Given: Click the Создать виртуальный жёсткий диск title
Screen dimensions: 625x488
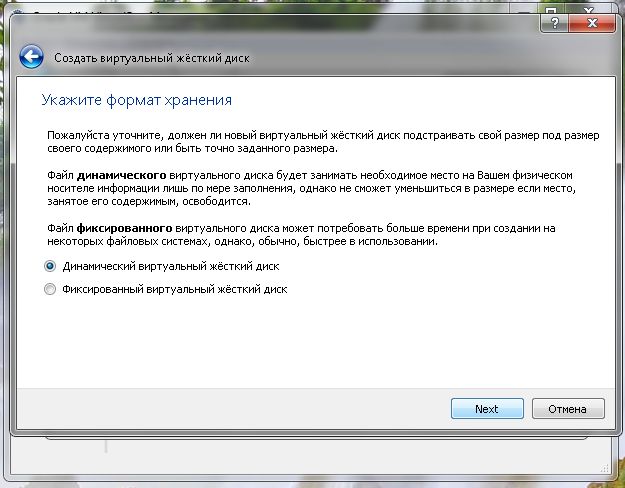Looking at the screenshot, I should [151, 58].
